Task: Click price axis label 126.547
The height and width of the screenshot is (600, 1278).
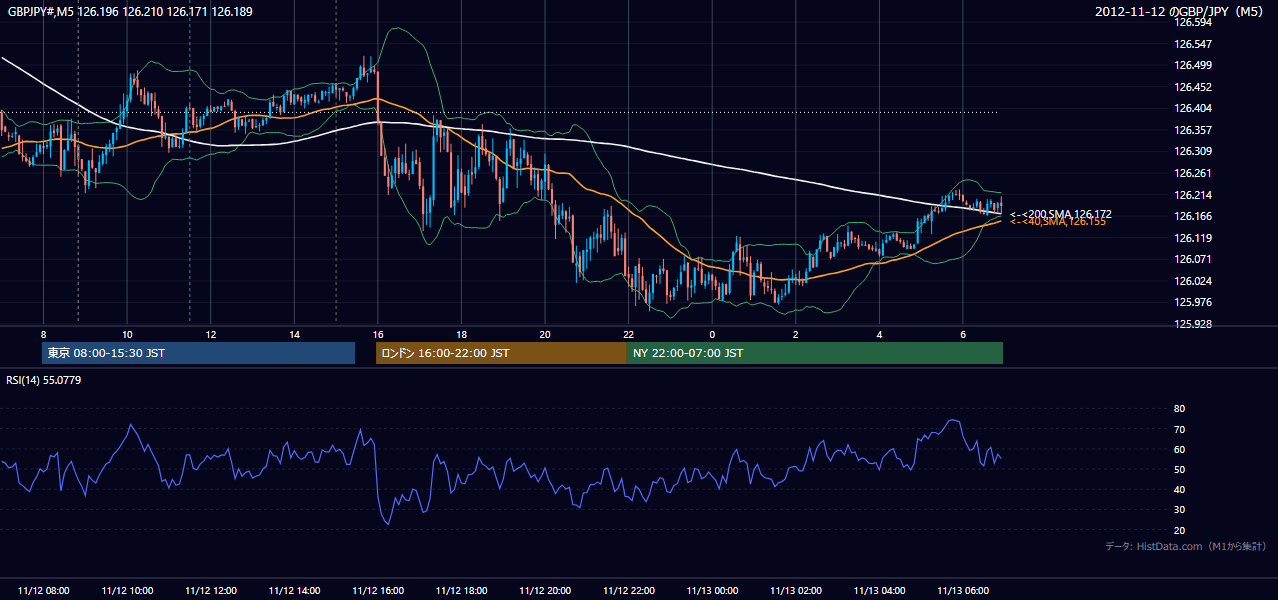Action: (x=1192, y=44)
